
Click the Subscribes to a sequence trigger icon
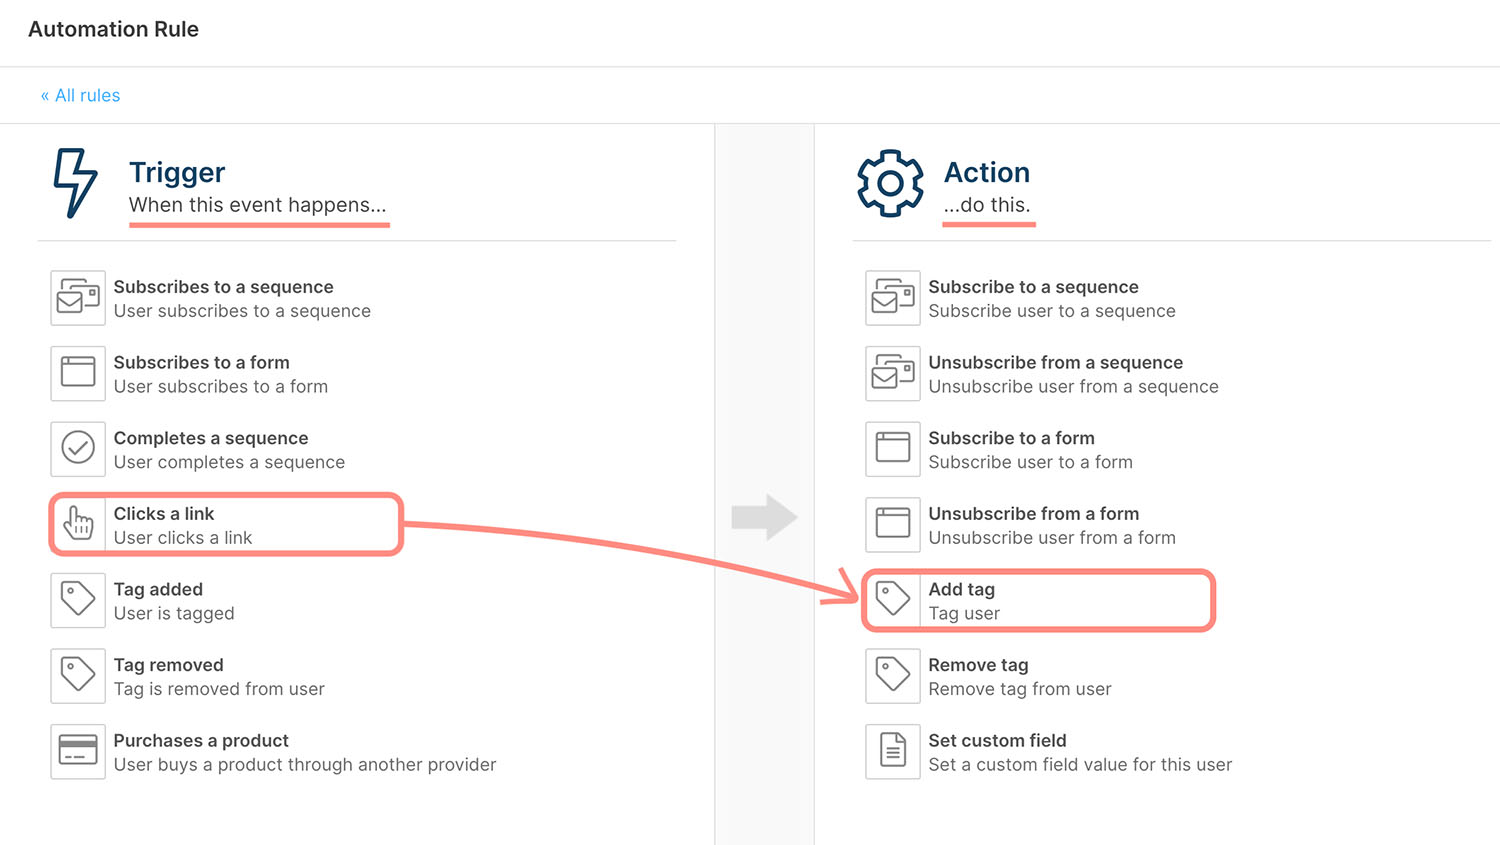point(78,298)
